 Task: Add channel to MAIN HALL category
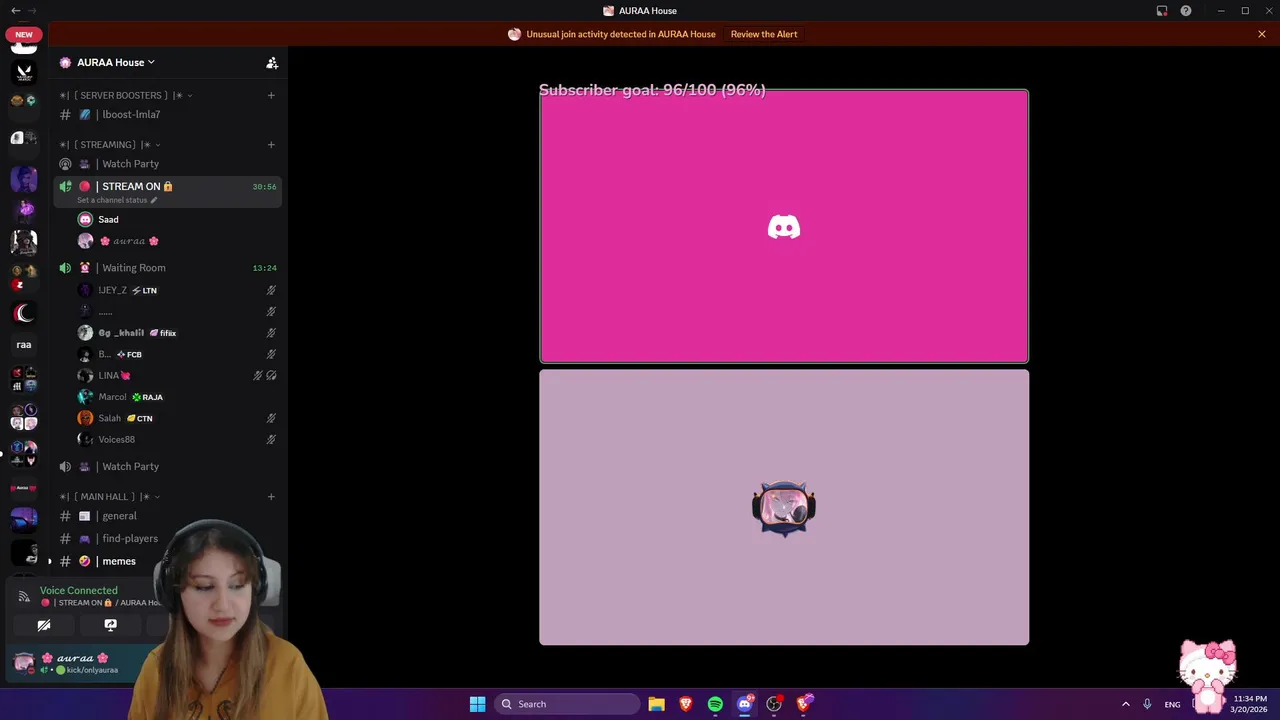tap(271, 497)
